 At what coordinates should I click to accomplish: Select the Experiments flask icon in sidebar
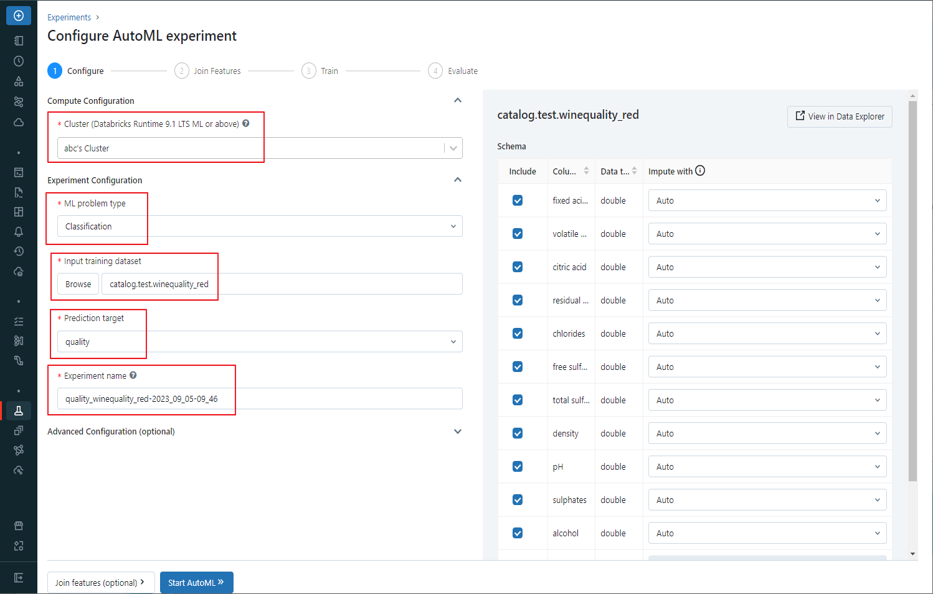click(18, 411)
